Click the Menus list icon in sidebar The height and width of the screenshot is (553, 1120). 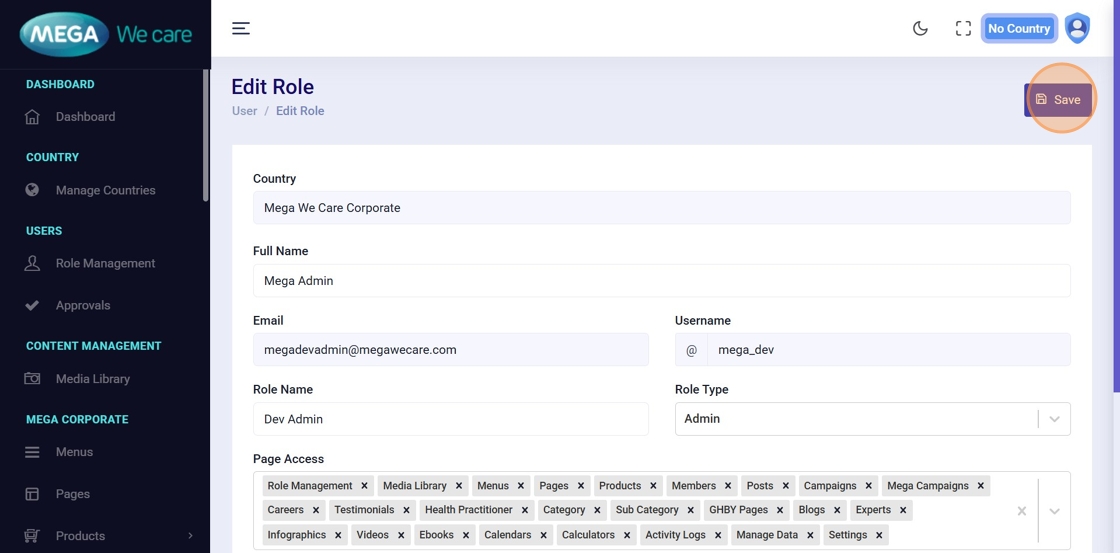[x=32, y=452]
